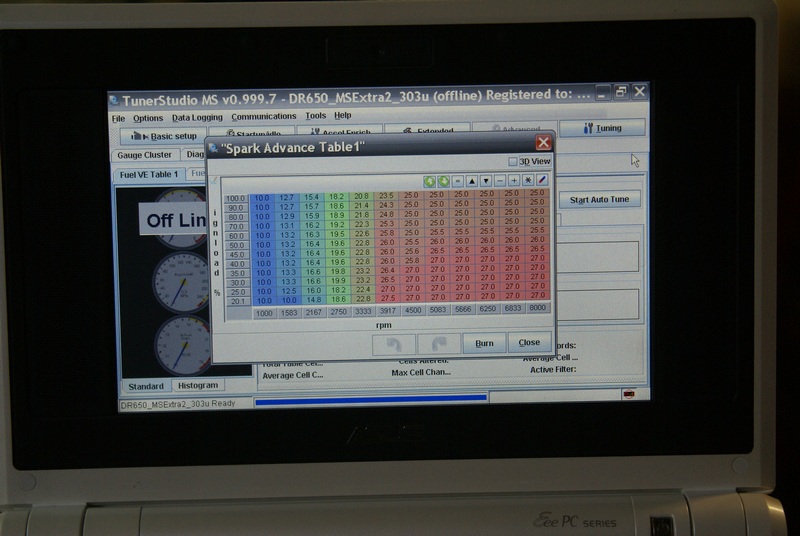
Task: Select rpm bin 6250 header cell
Action: point(488,309)
